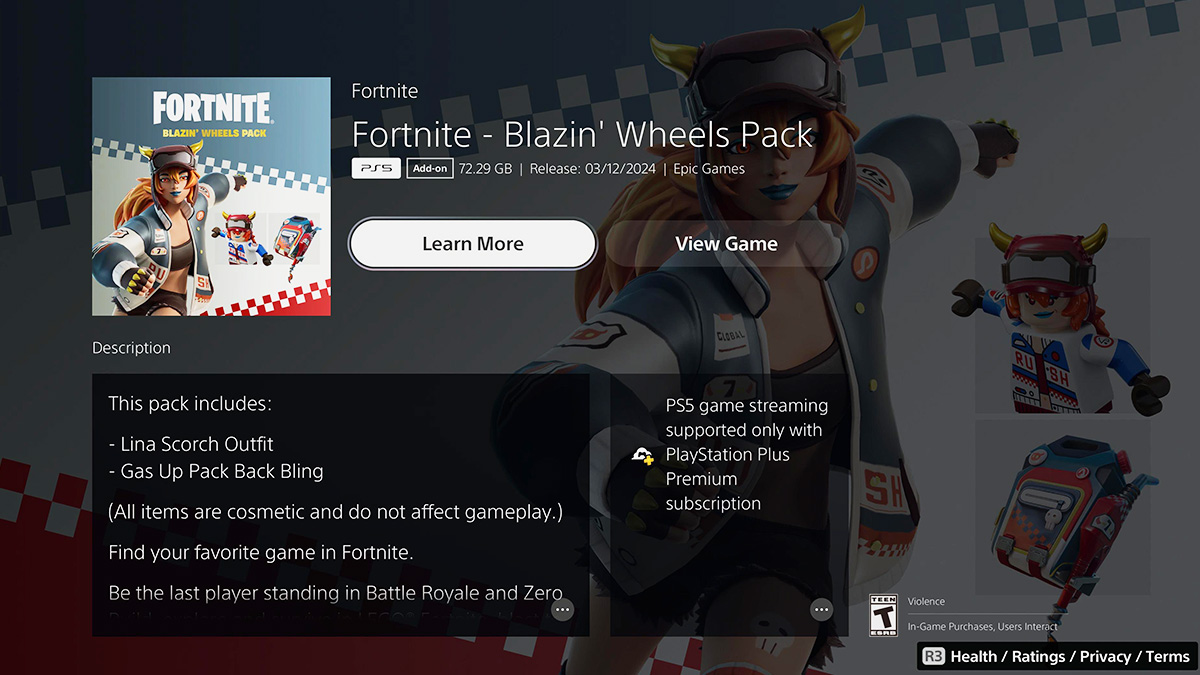Expand the description box with its ellipsis button
This screenshot has width=1200, height=675.
coord(562,609)
